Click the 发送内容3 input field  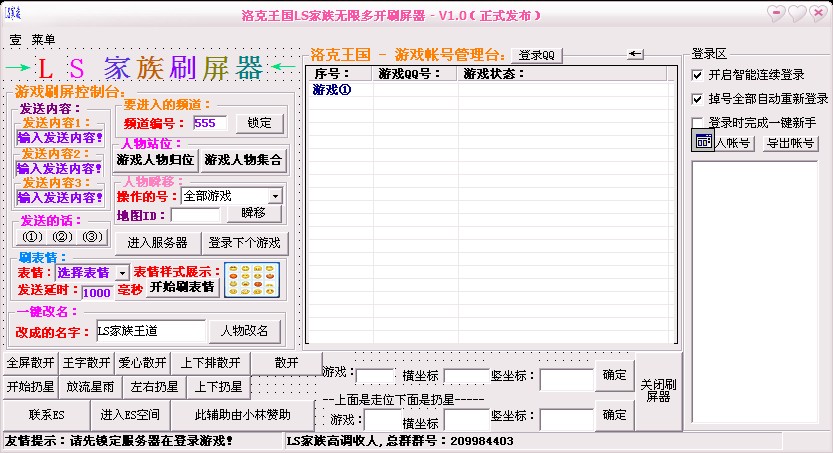pyautogui.click(x=60, y=198)
